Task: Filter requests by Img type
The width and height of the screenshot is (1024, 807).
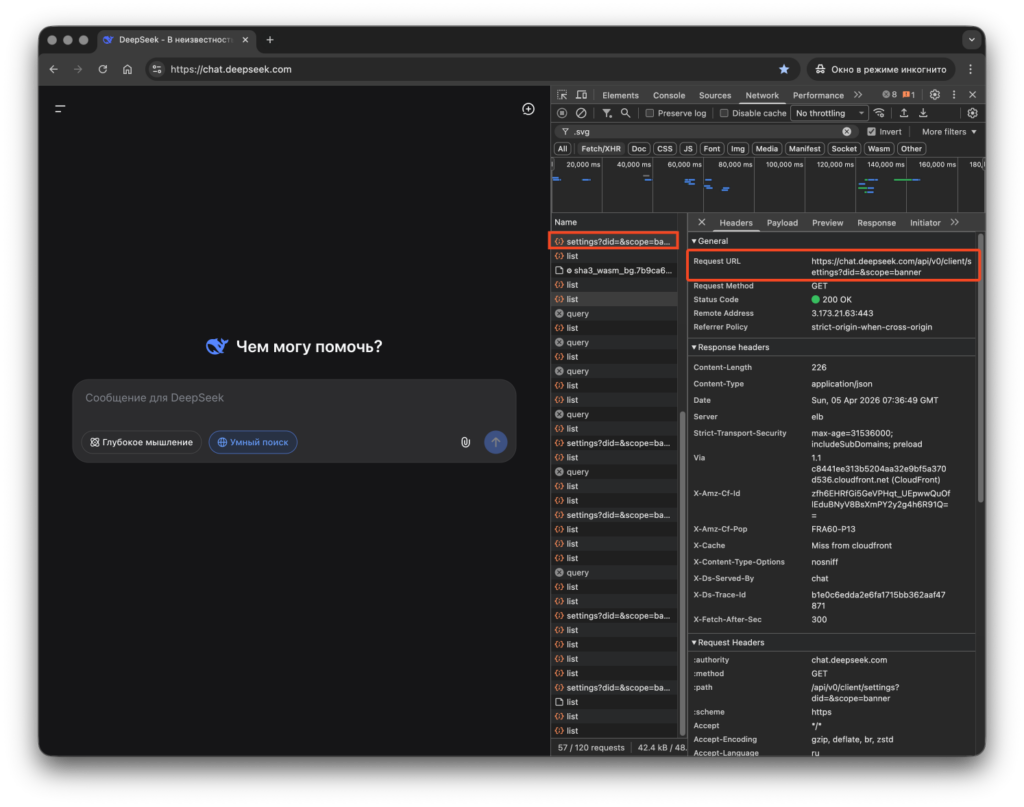Action: 737,149
